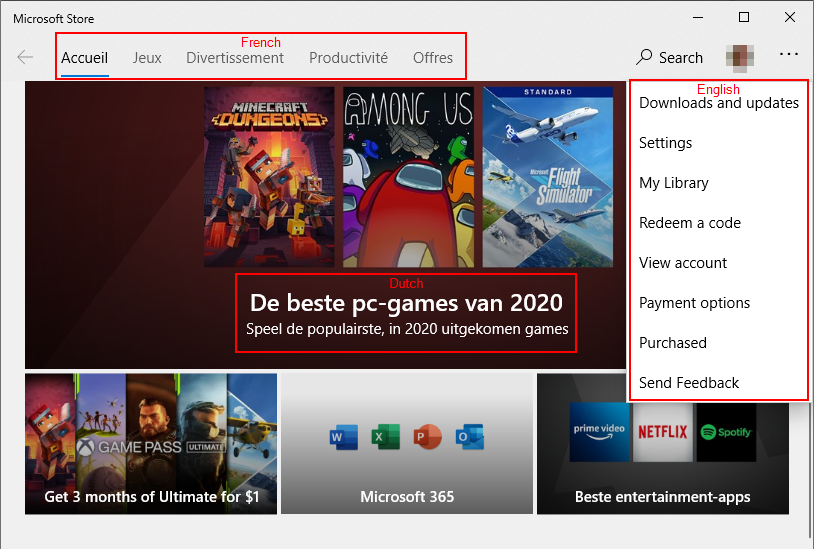Screen dimensions: 814x549
Task: Click the Word icon
Action: point(343,437)
